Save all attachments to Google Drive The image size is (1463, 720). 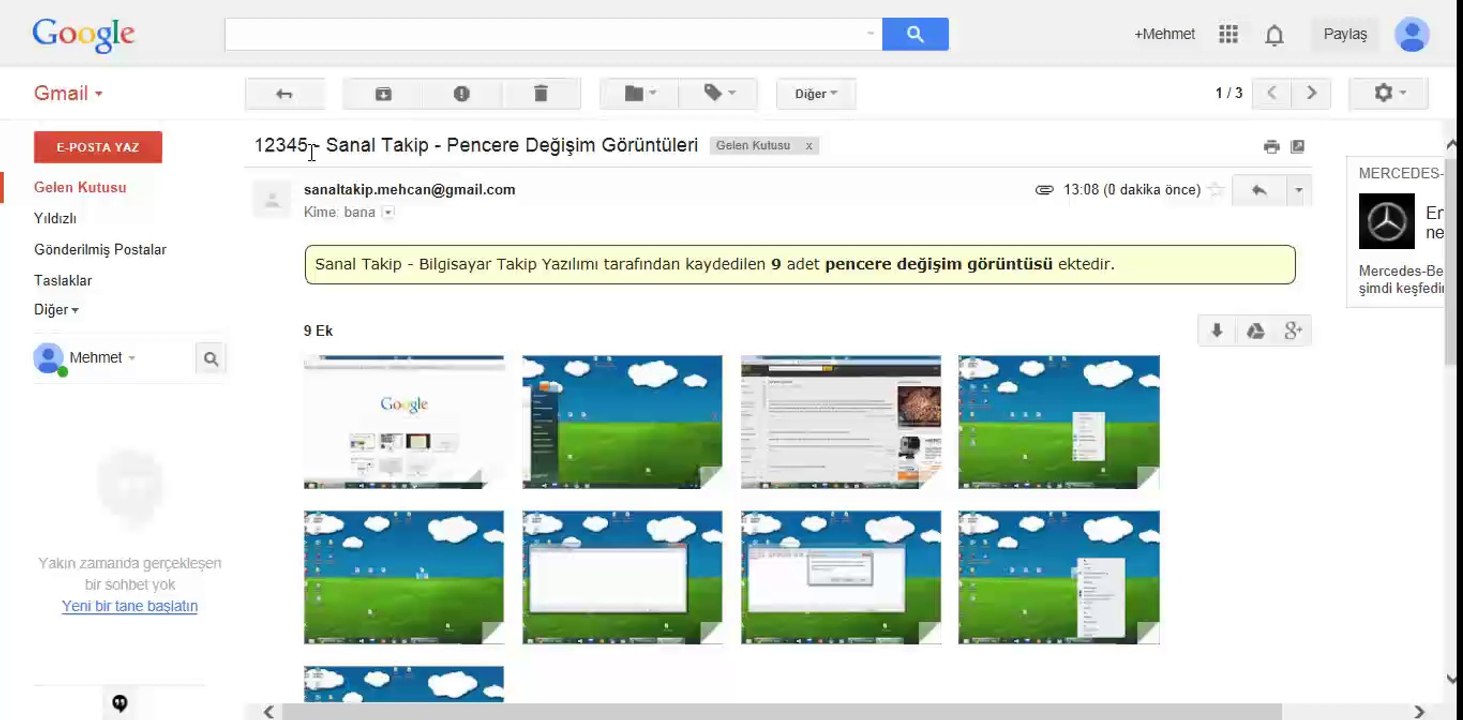[x=1255, y=331]
